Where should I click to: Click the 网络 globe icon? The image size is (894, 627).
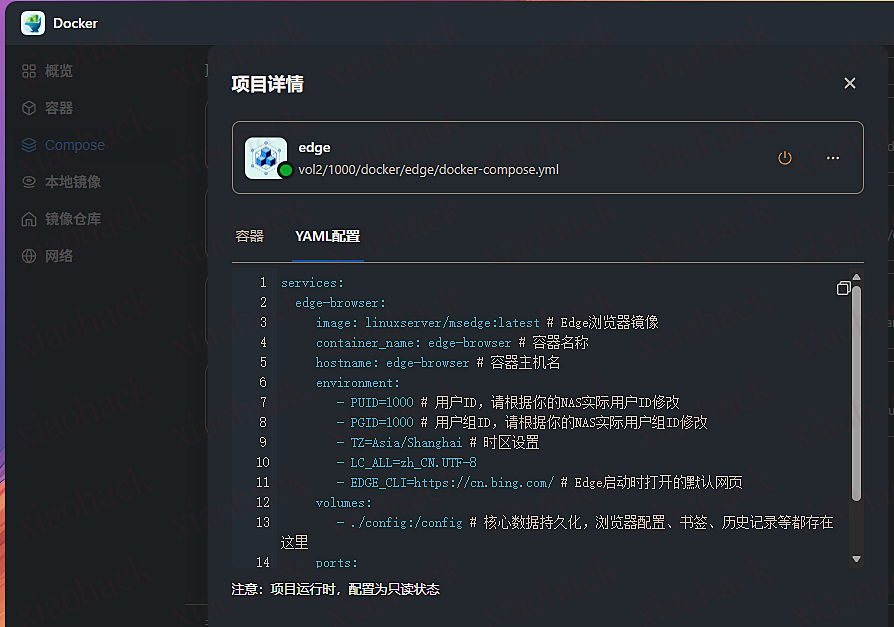tap(29, 256)
